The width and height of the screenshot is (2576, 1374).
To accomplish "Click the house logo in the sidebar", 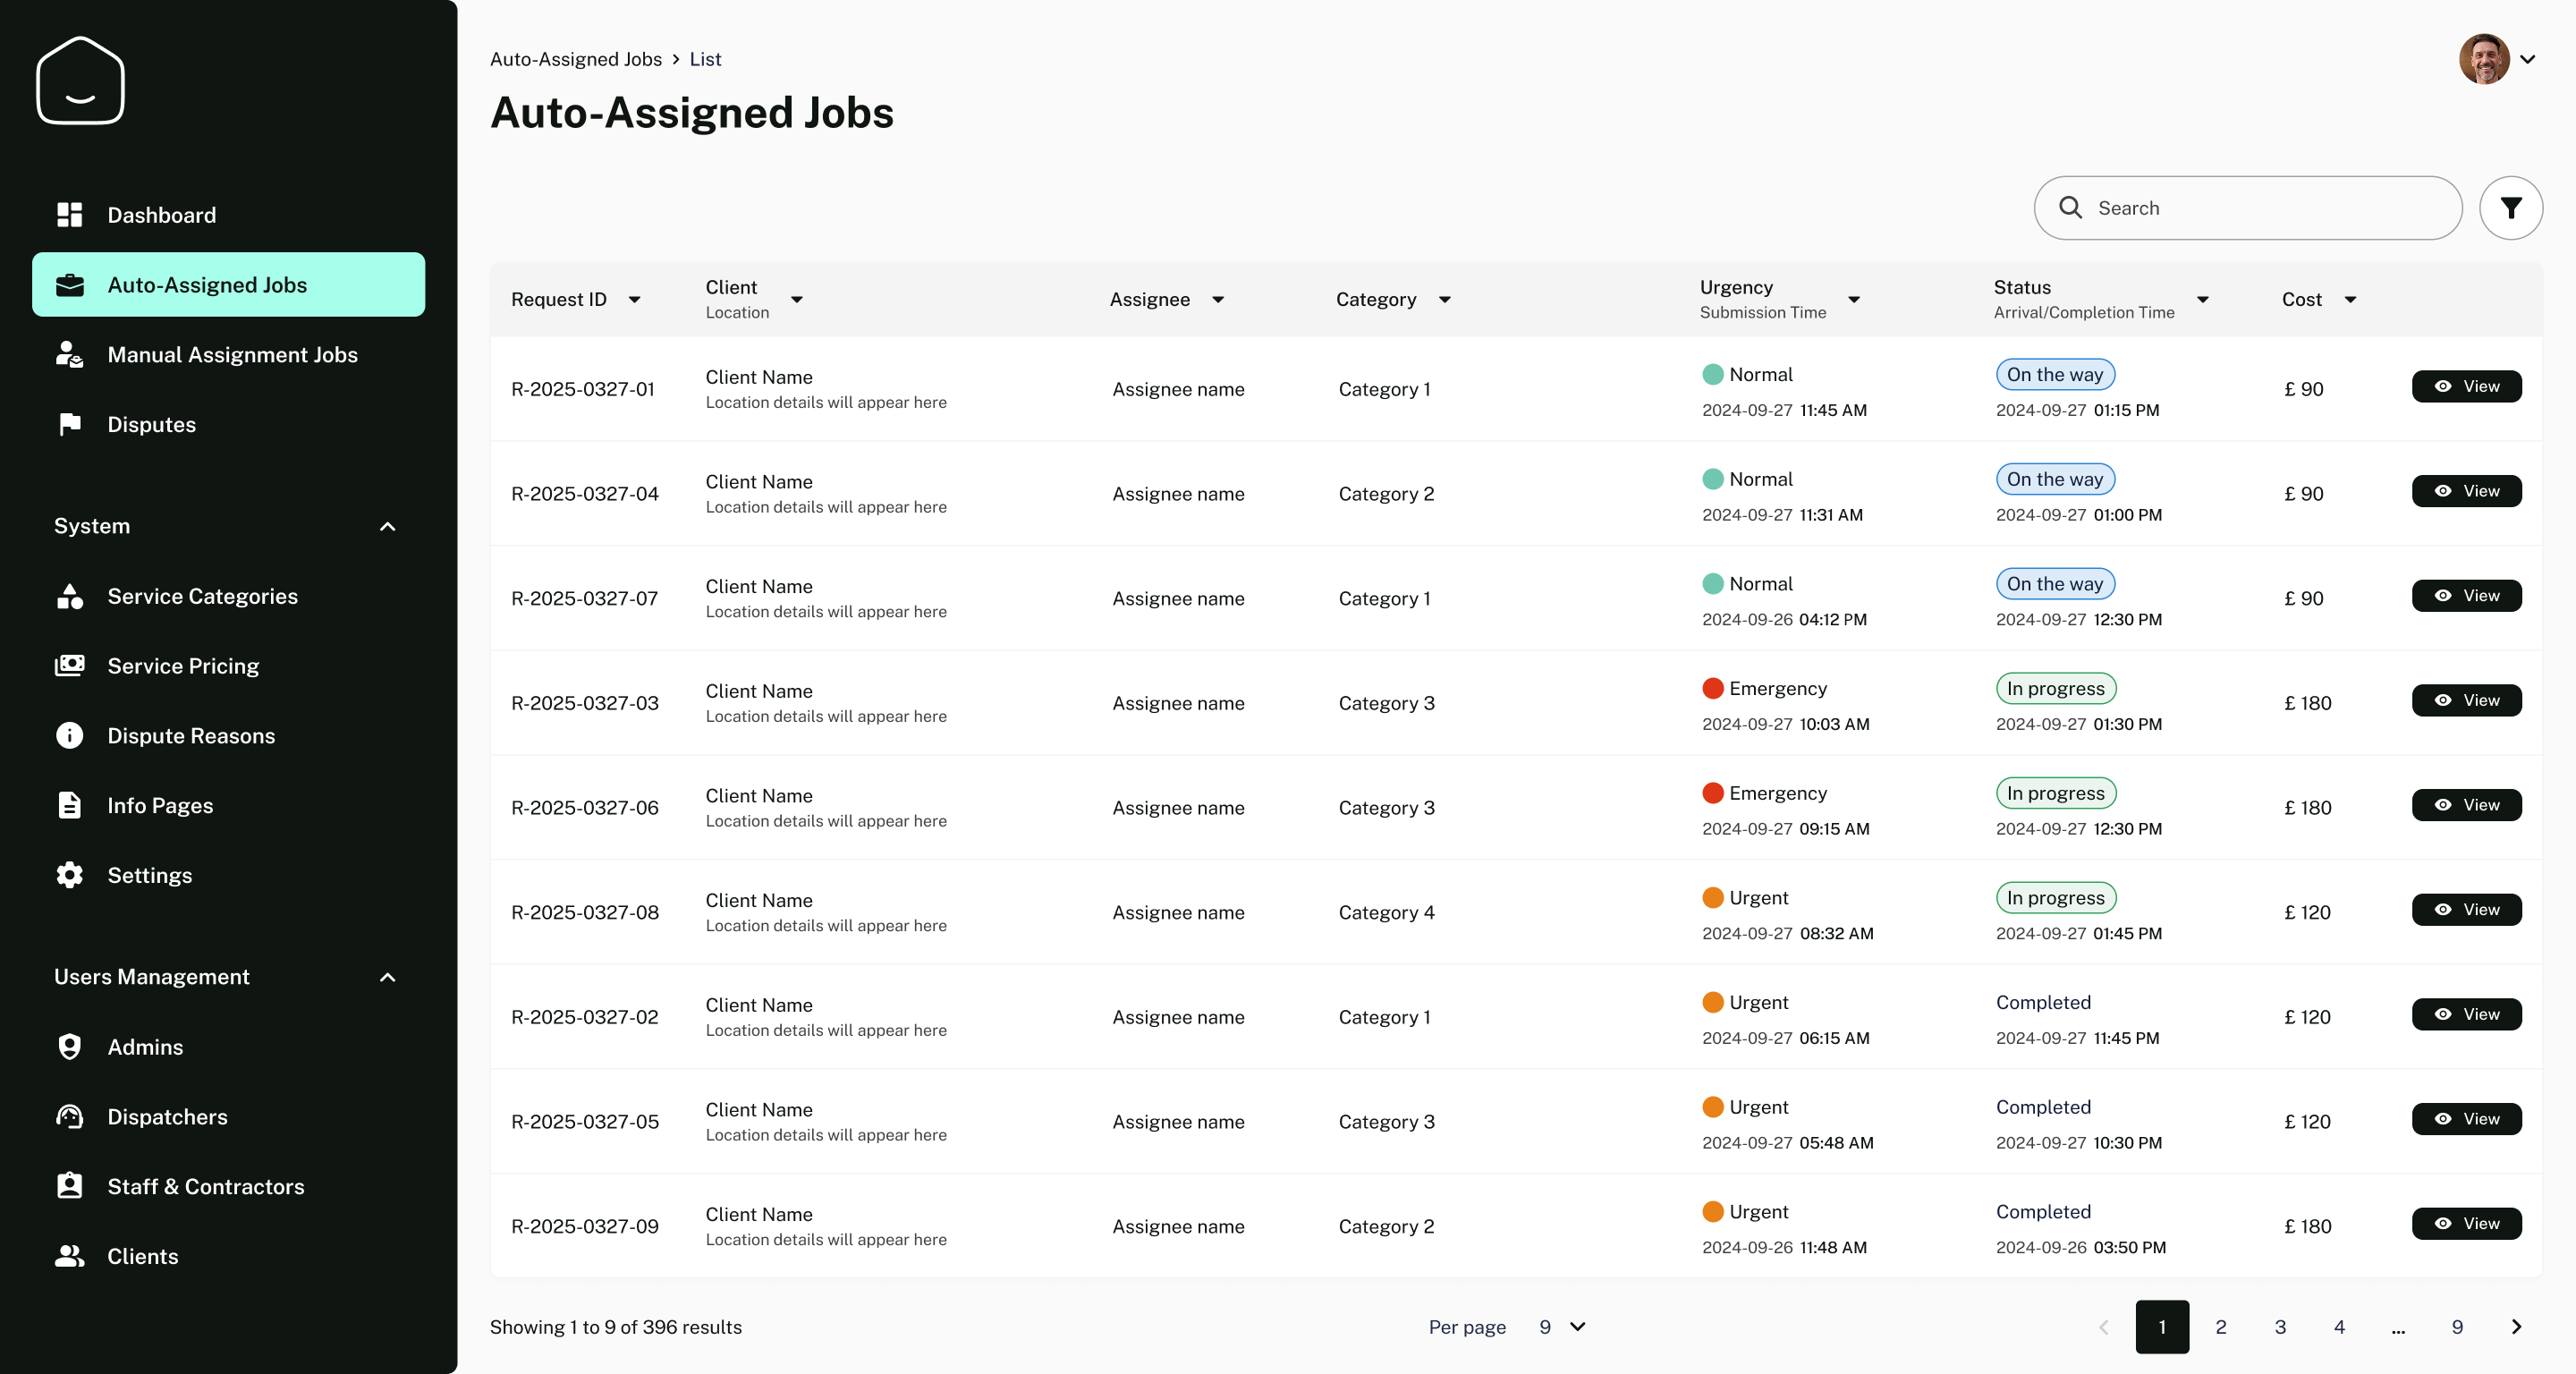I will [x=80, y=81].
